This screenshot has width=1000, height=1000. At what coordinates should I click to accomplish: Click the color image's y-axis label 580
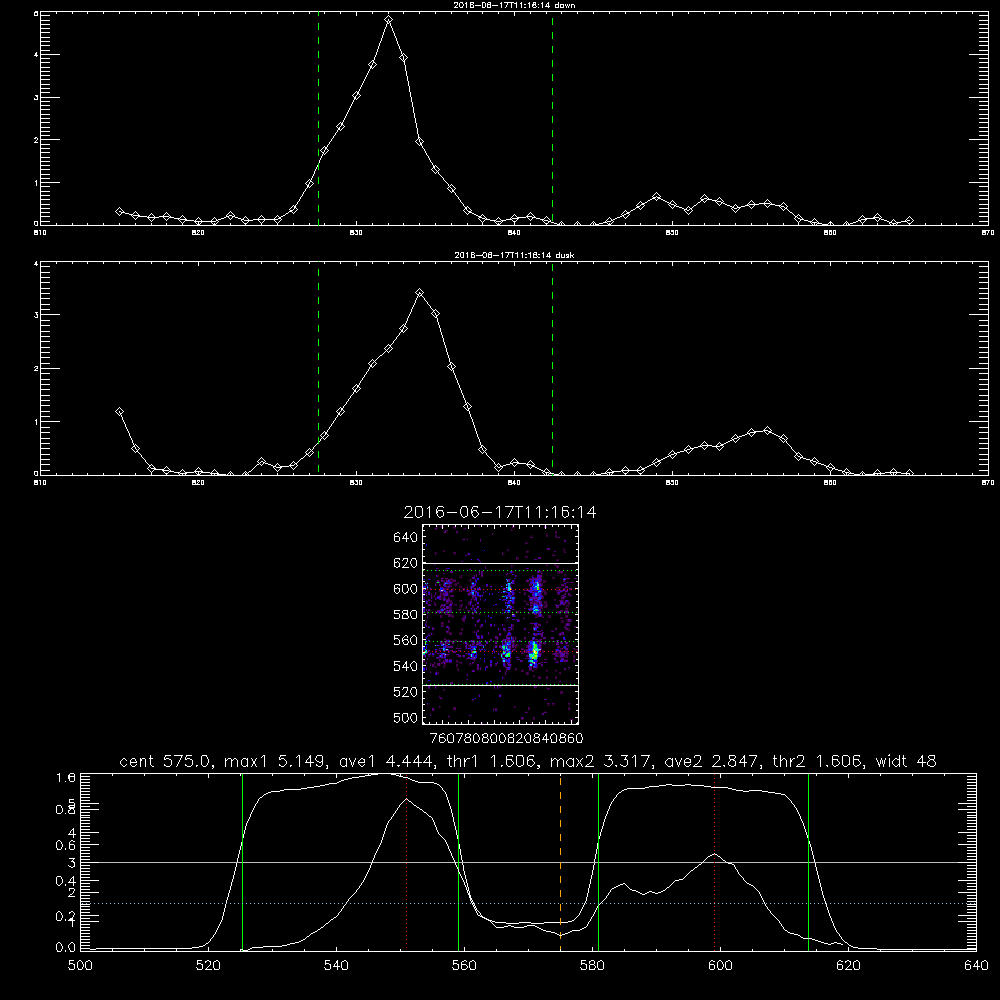(405, 614)
